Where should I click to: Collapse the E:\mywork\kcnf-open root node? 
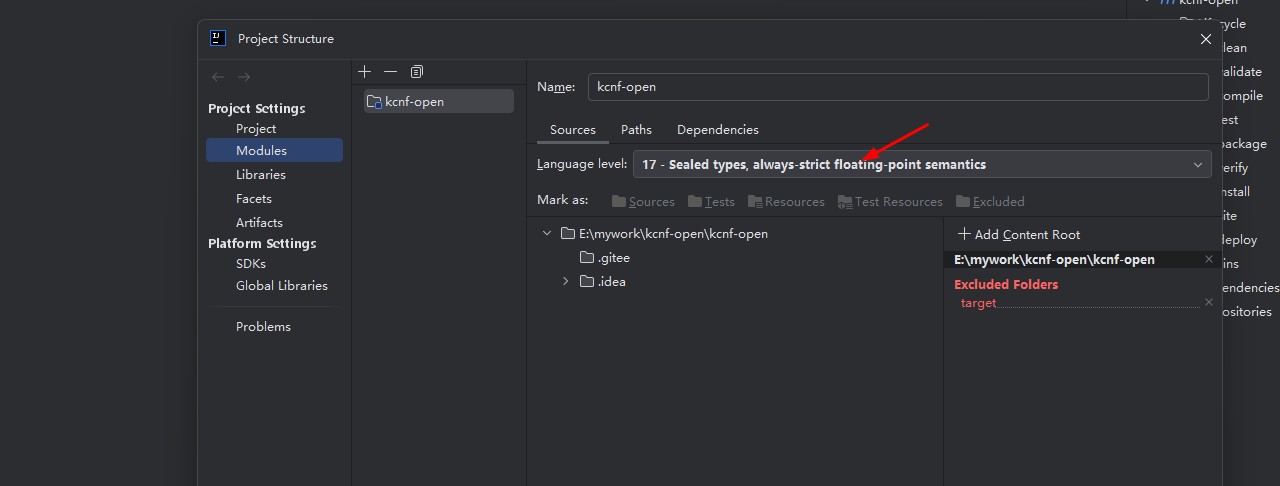point(546,233)
